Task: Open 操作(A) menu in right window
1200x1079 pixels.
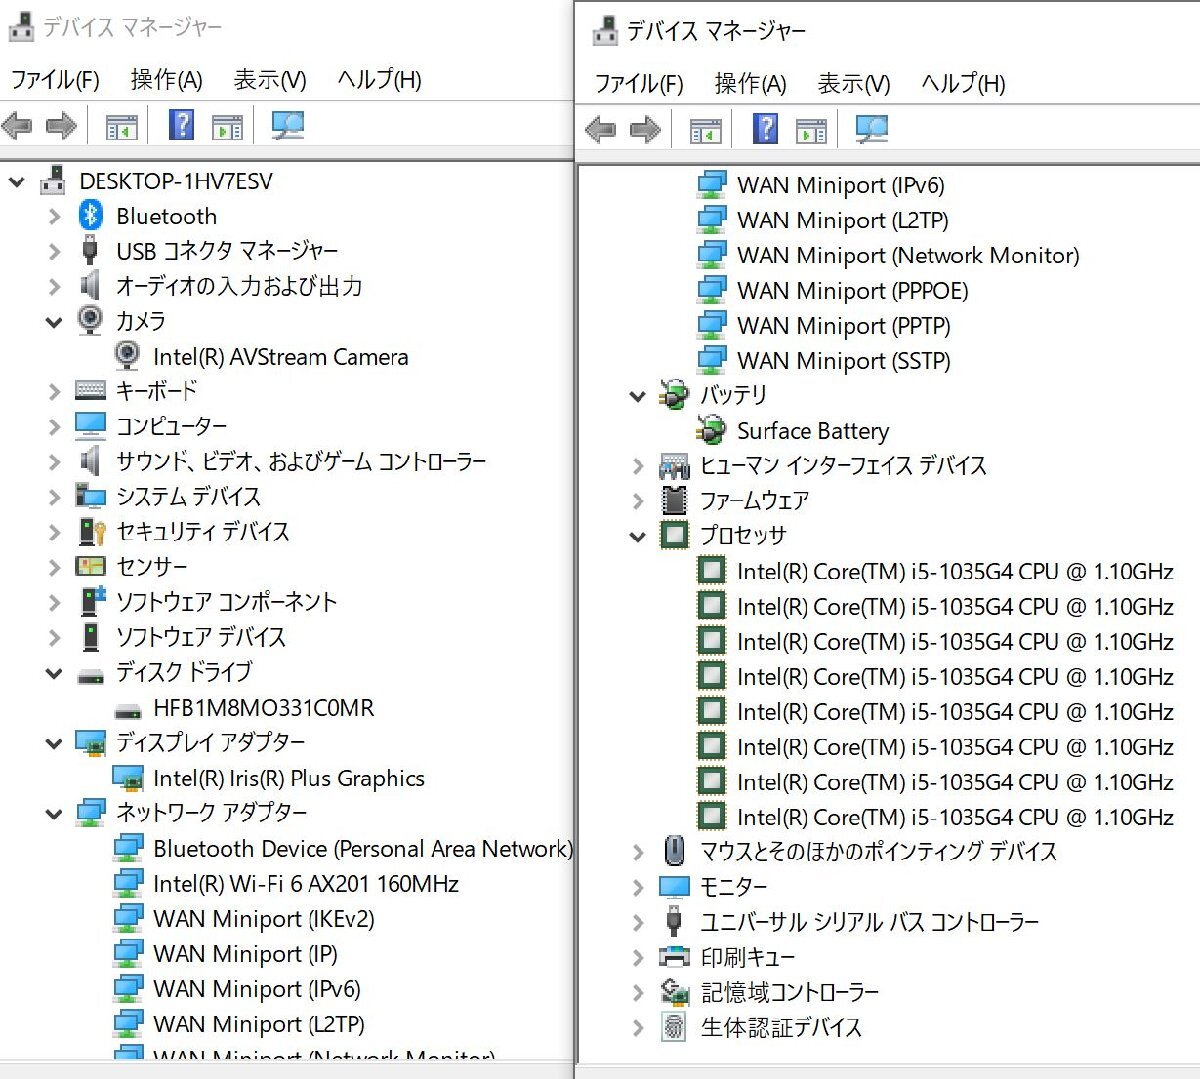Action: click(x=750, y=83)
